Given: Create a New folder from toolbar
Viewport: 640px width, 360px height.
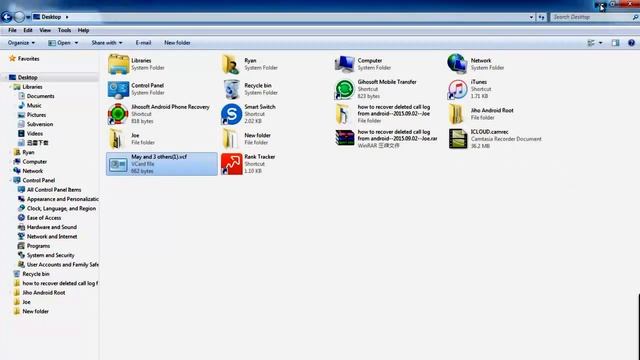Looking at the screenshot, I should coord(177,43).
